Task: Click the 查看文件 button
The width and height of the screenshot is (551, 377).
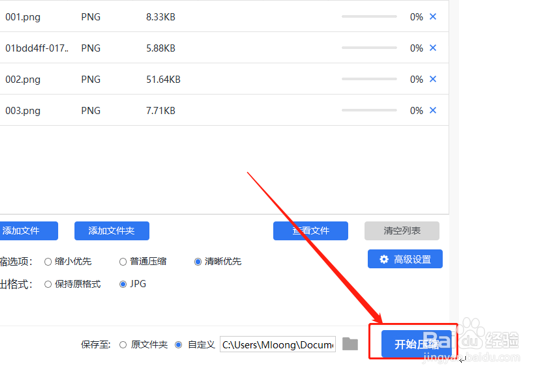Action: [x=311, y=231]
